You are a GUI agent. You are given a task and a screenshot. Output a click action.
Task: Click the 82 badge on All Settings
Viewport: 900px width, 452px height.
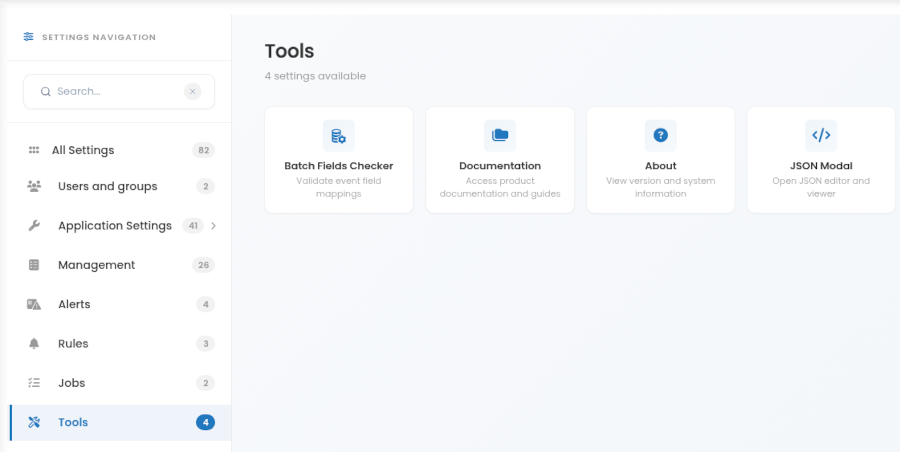coord(203,150)
